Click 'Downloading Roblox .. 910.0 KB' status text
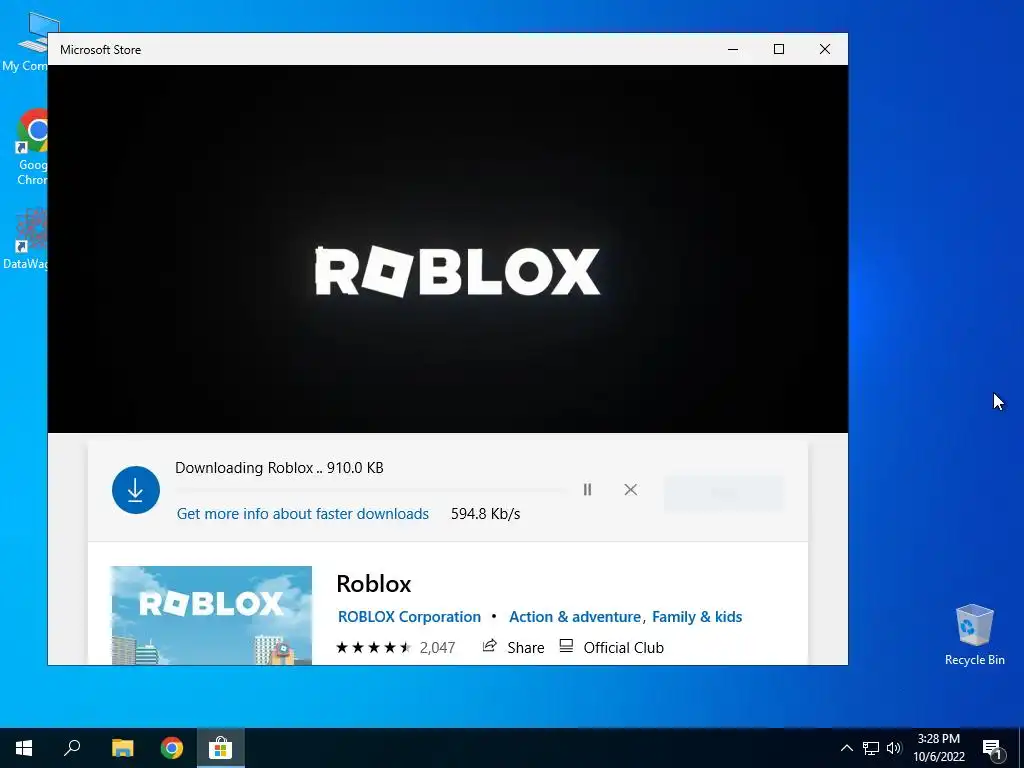The height and width of the screenshot is (768, 1024). 279,468
